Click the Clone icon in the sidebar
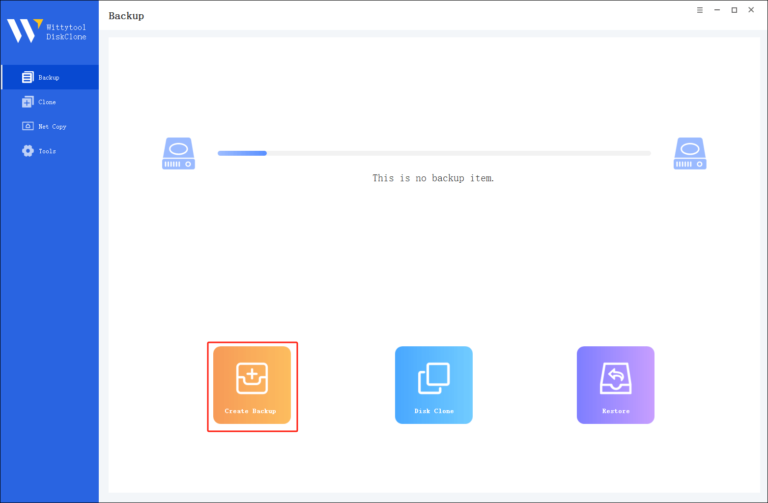768x503 pixels. (27, 102)
